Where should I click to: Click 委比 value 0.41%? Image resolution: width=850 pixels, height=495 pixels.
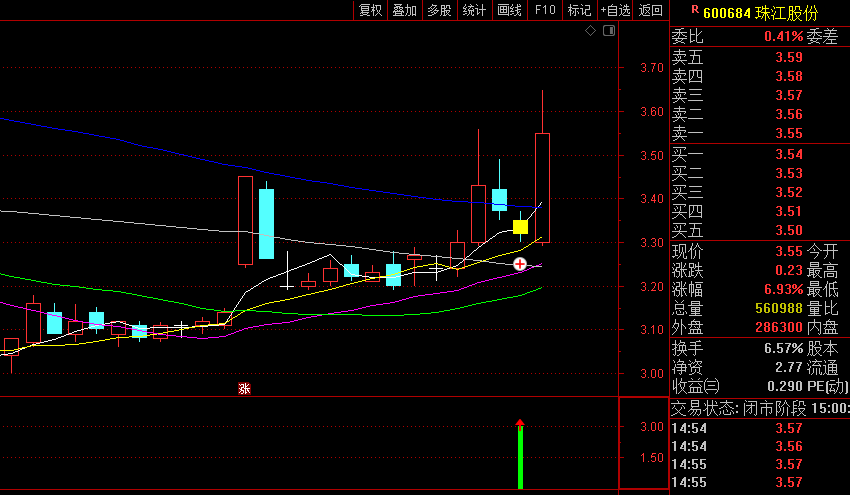(x=783, y=36)
